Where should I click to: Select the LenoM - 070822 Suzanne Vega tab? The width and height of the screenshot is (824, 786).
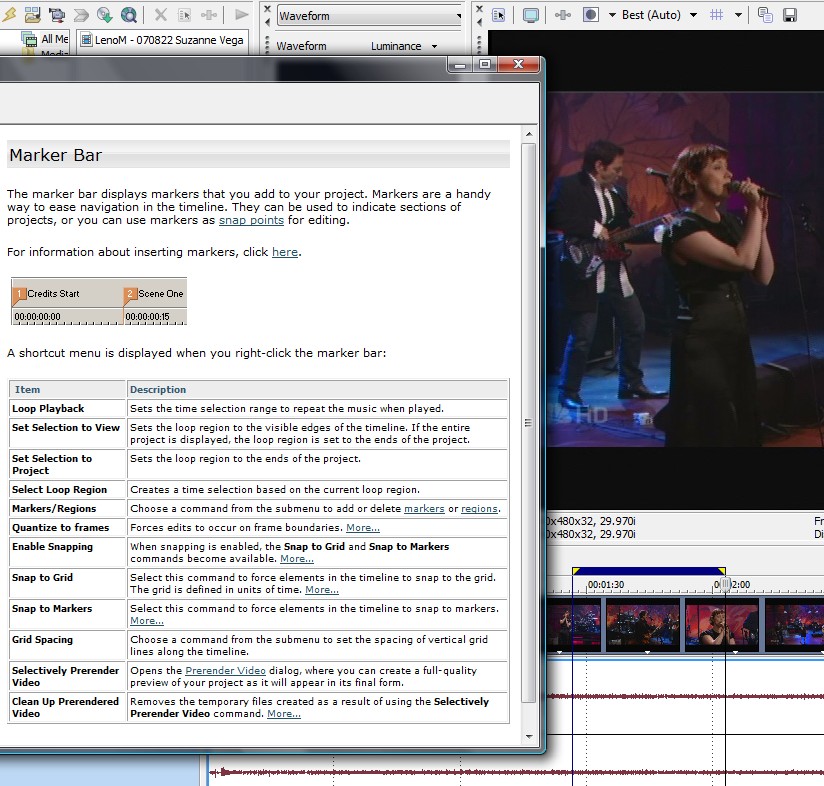click(x=163, y=40)
